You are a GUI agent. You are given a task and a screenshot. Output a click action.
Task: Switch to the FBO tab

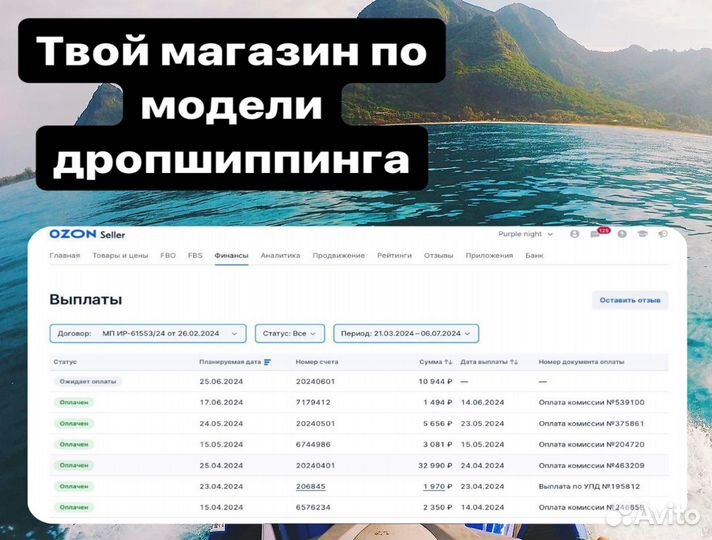tap(168, 256)
